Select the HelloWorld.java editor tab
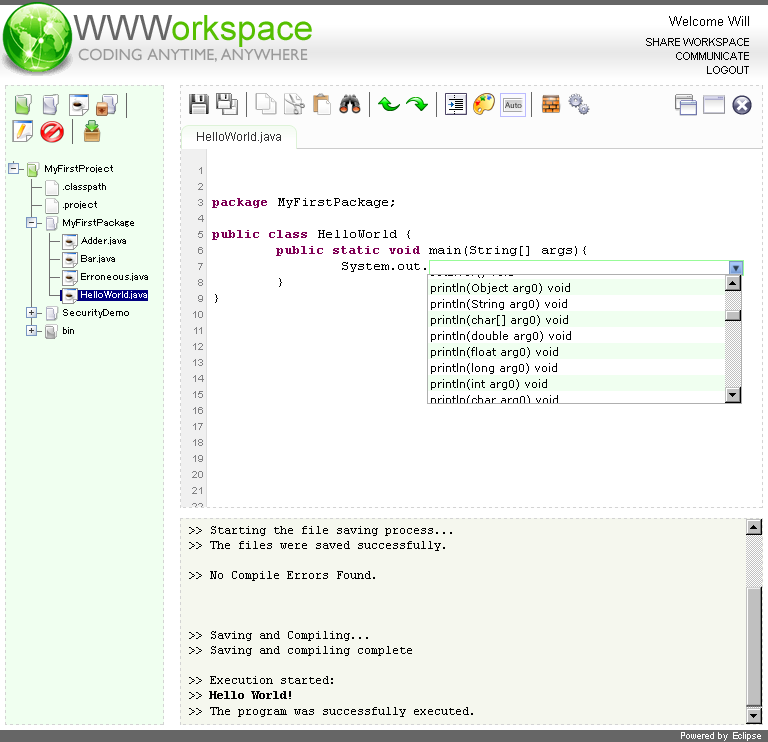The width and height of the screenshot is (768, 742). pyautogui.click(x=239, y=136)
